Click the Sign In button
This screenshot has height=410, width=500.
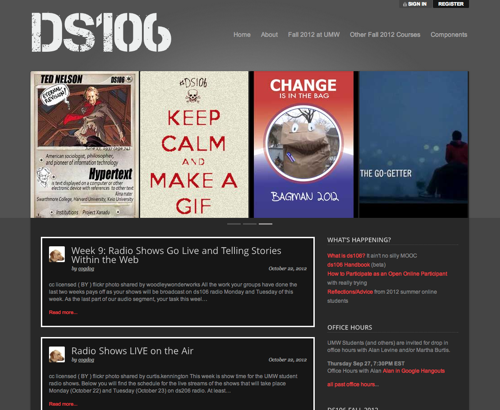point(415,4)
